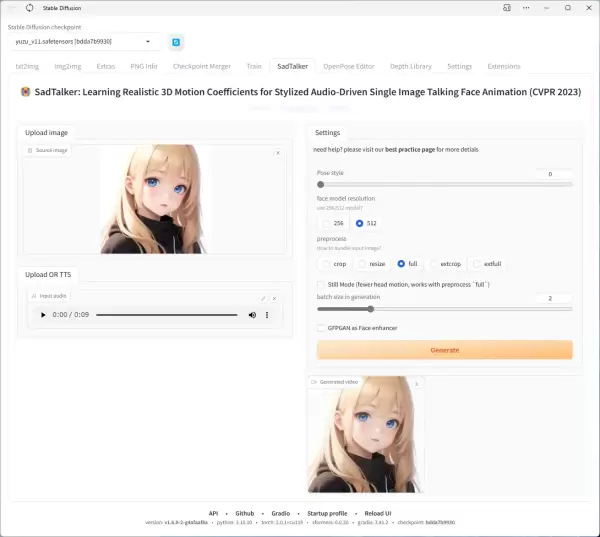Viewport: 600px width, 537px height.
Task: Select the 256 face model resolution
Action: point(333,223)
